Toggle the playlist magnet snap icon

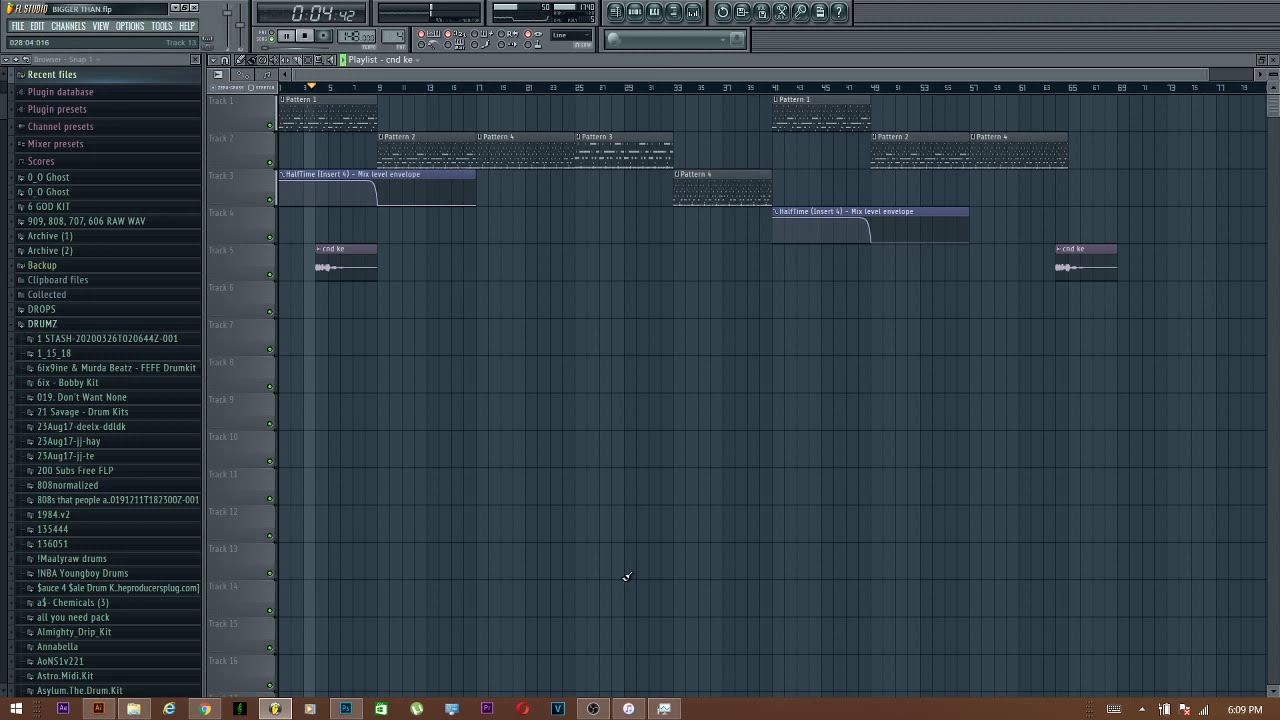[225, 60]
